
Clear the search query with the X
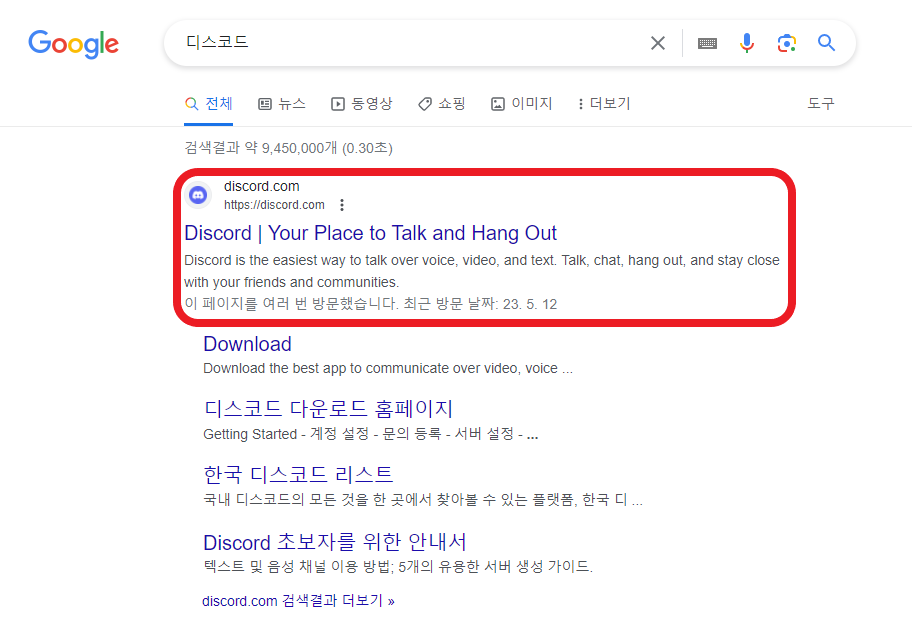(x=658, y=43)
